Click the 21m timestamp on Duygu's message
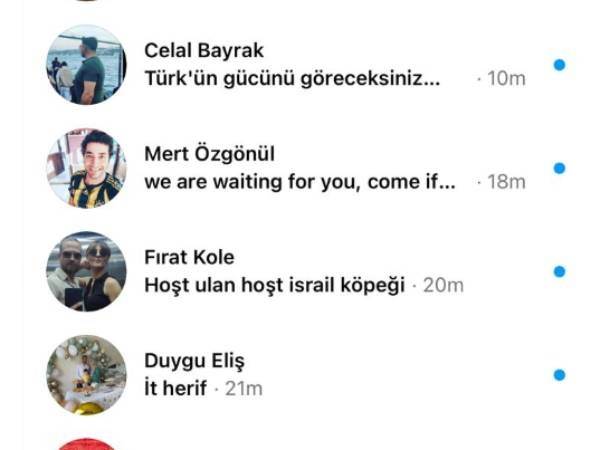Viewport: 600px width, 450px height. coord(243,389)
